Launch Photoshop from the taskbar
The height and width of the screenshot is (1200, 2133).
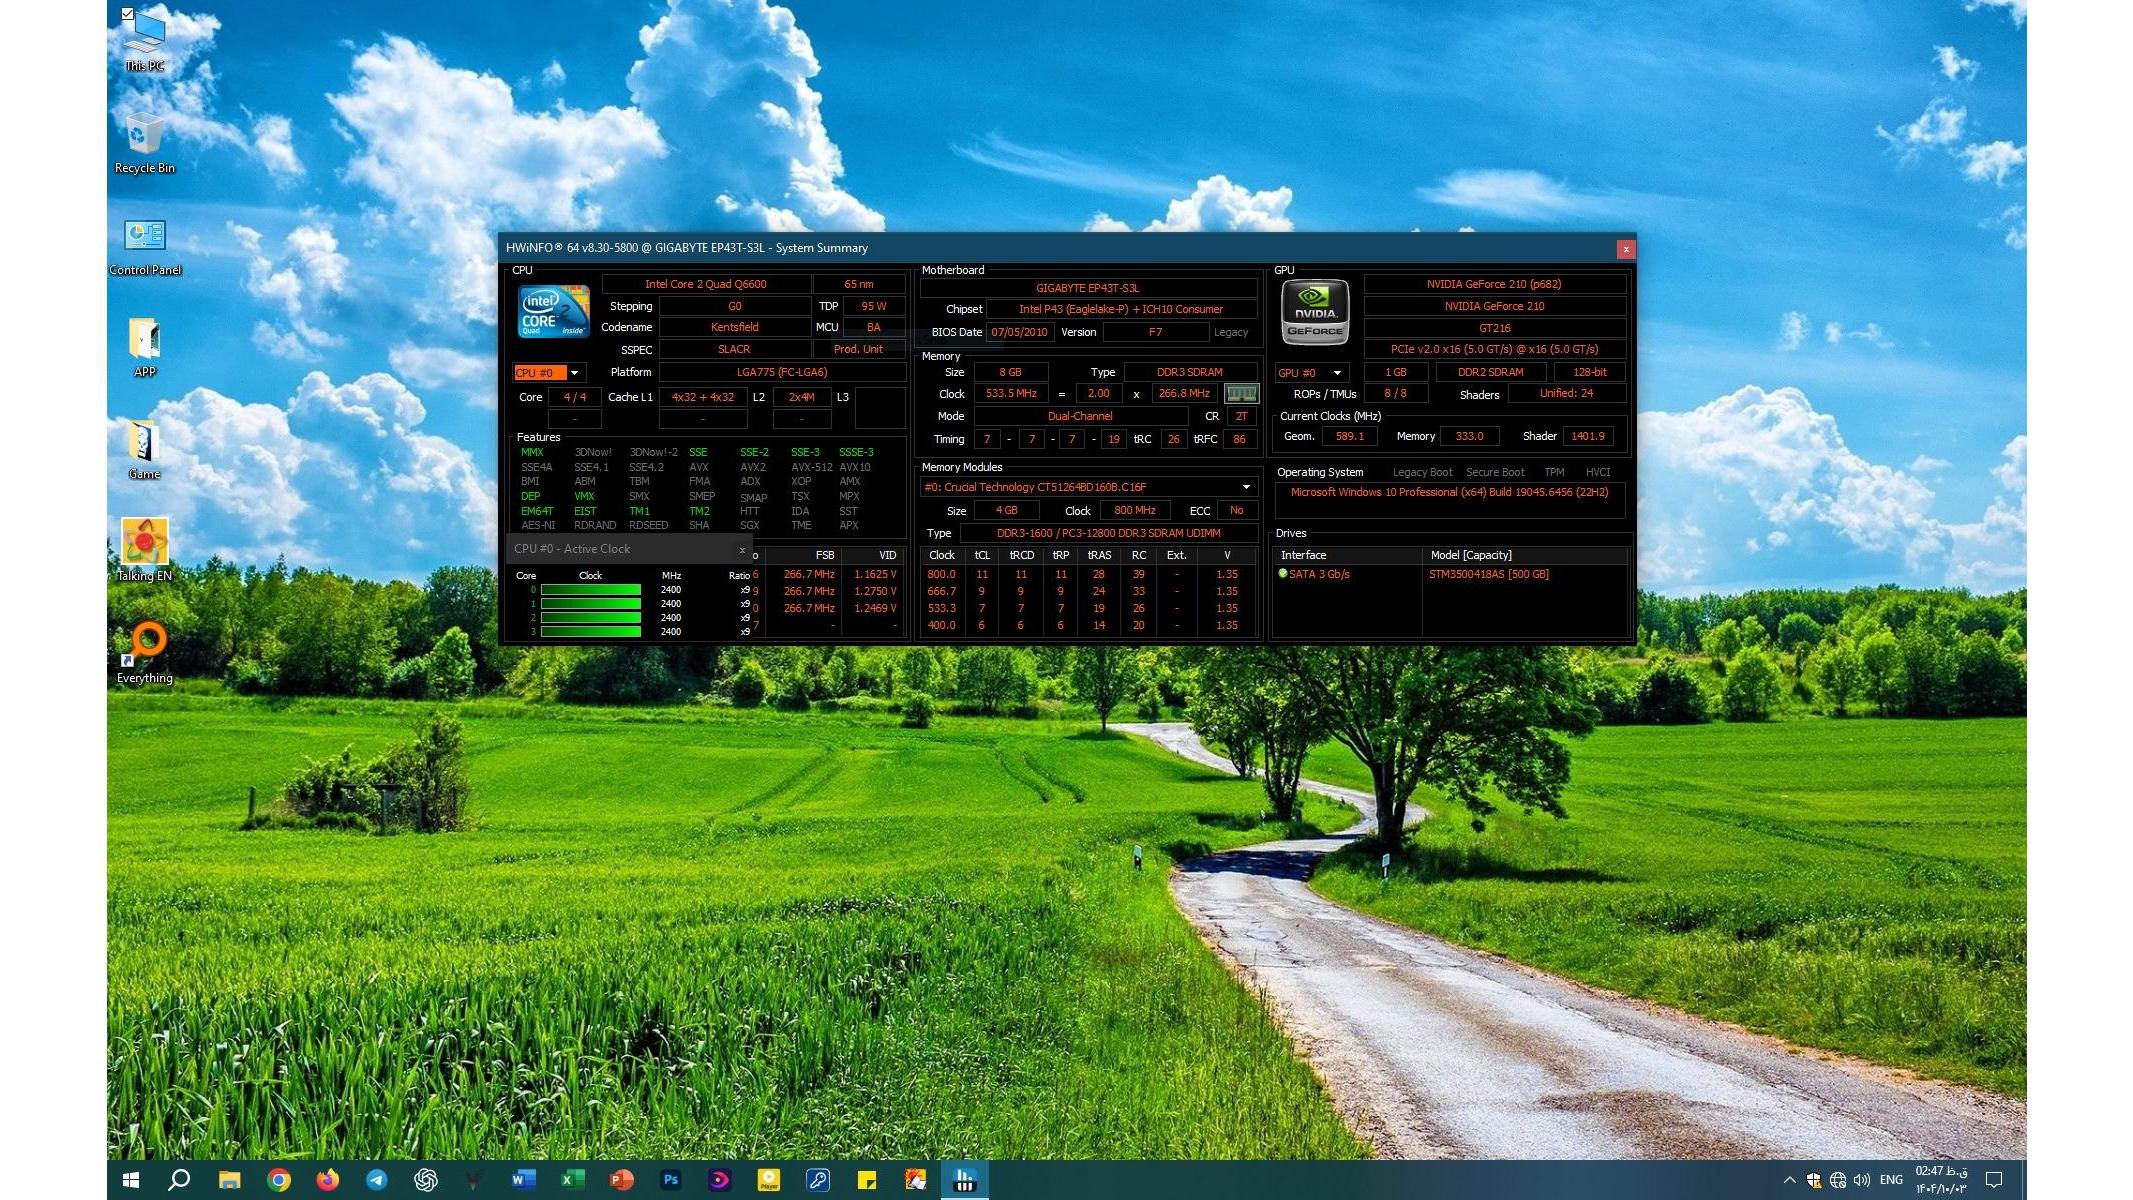pyautogui.click(x=670, y=1180)
